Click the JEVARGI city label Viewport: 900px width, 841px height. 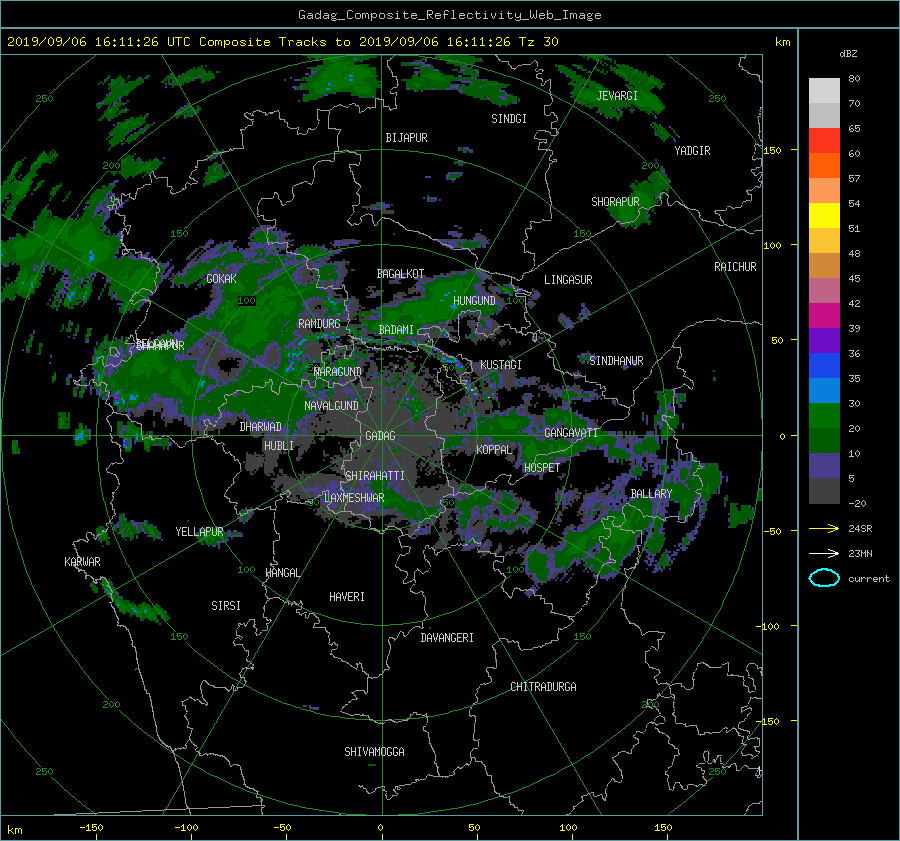(617, 96)
